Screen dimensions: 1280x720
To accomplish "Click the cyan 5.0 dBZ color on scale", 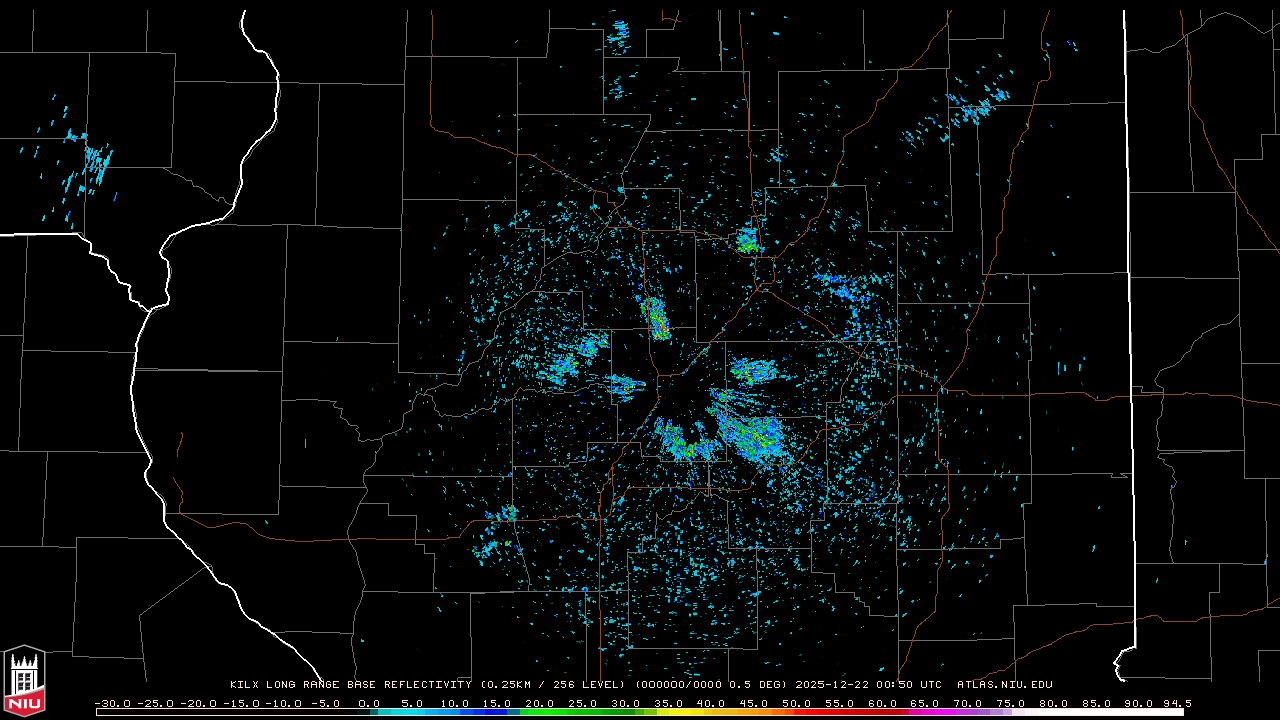I will (412, 712).
